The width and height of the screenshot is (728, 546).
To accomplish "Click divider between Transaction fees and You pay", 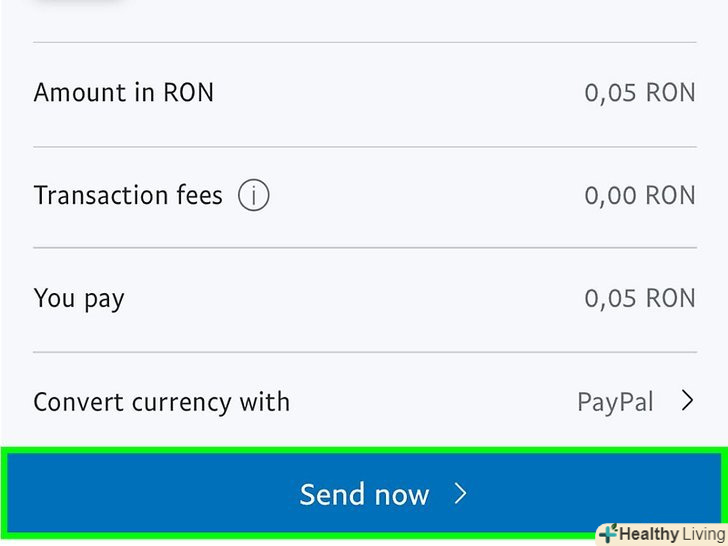I will click(x=364, y=247).
